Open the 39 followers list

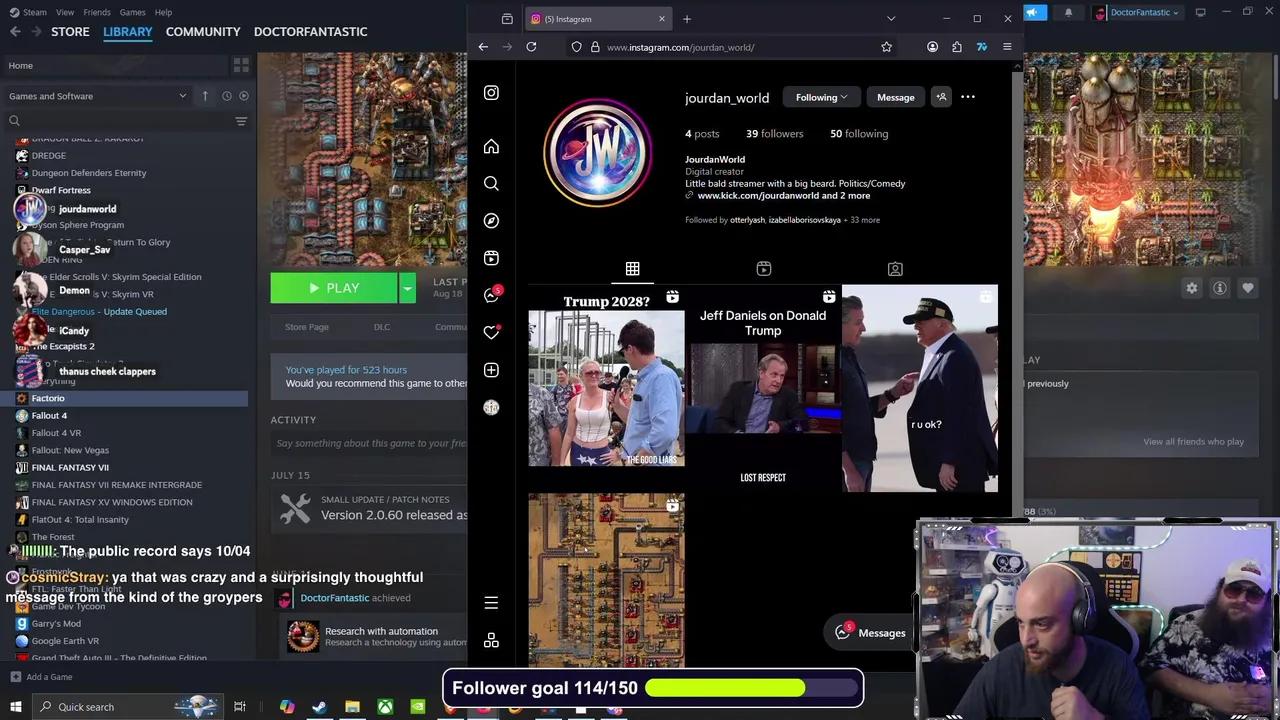click(774, 134)
